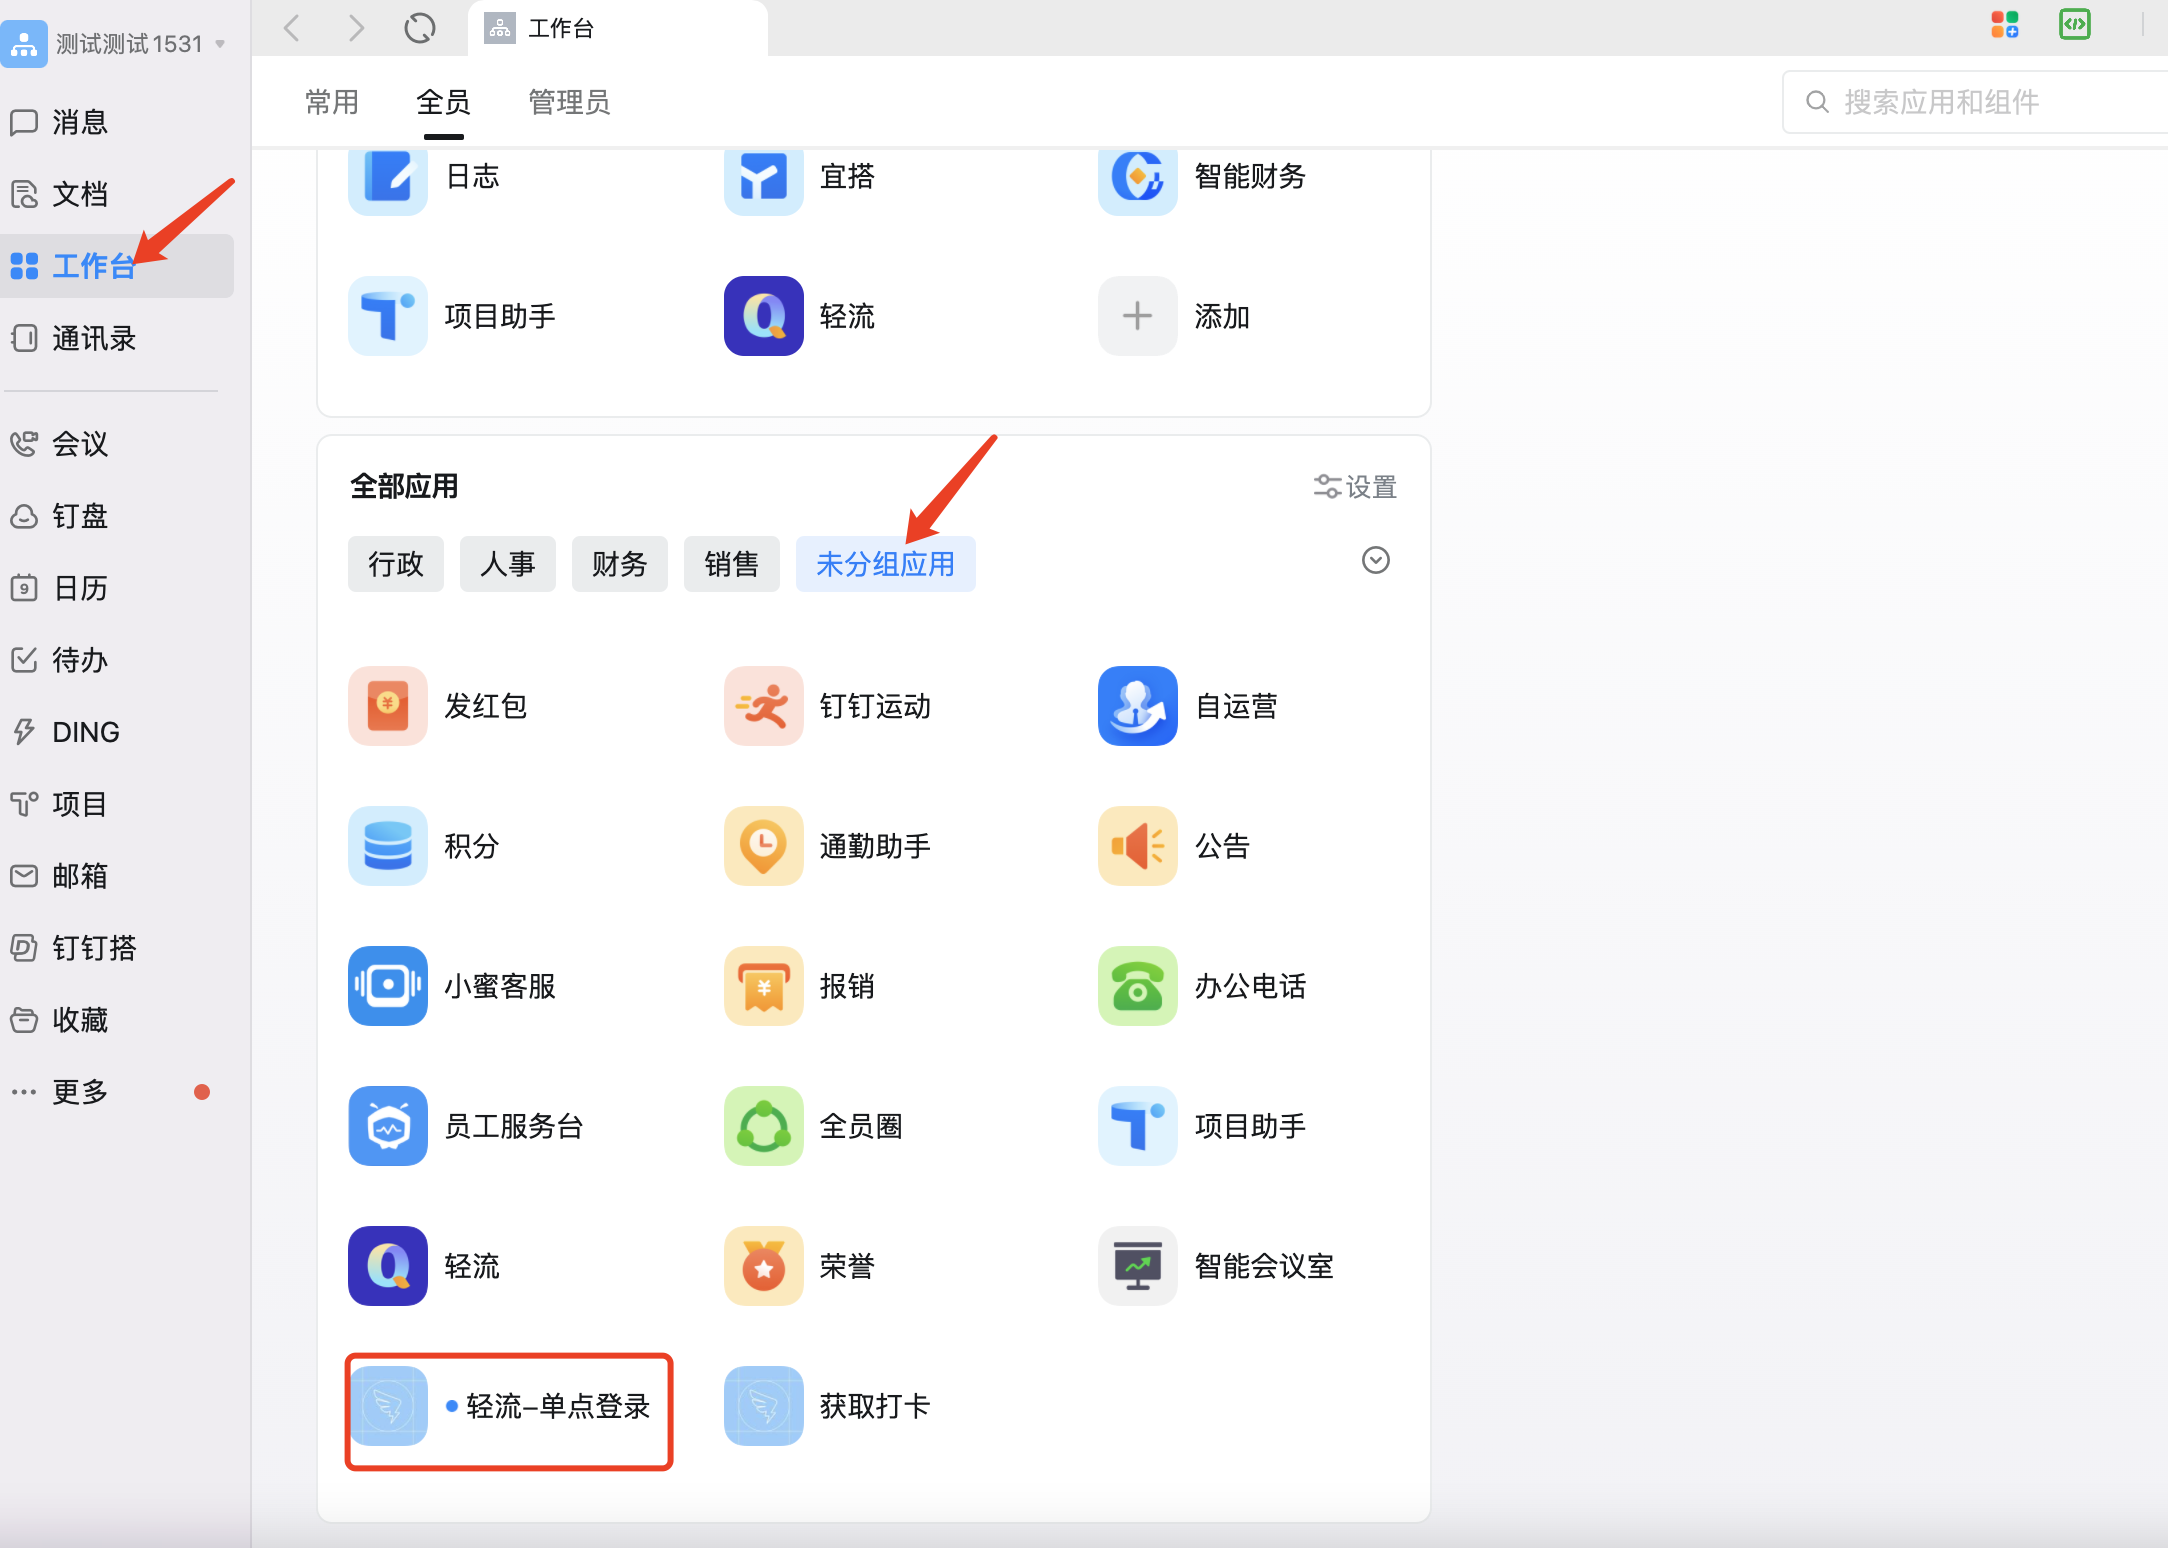Open 消息 in the sidebar
The height and width of the screenshot is (1548, 2168).
117,122
